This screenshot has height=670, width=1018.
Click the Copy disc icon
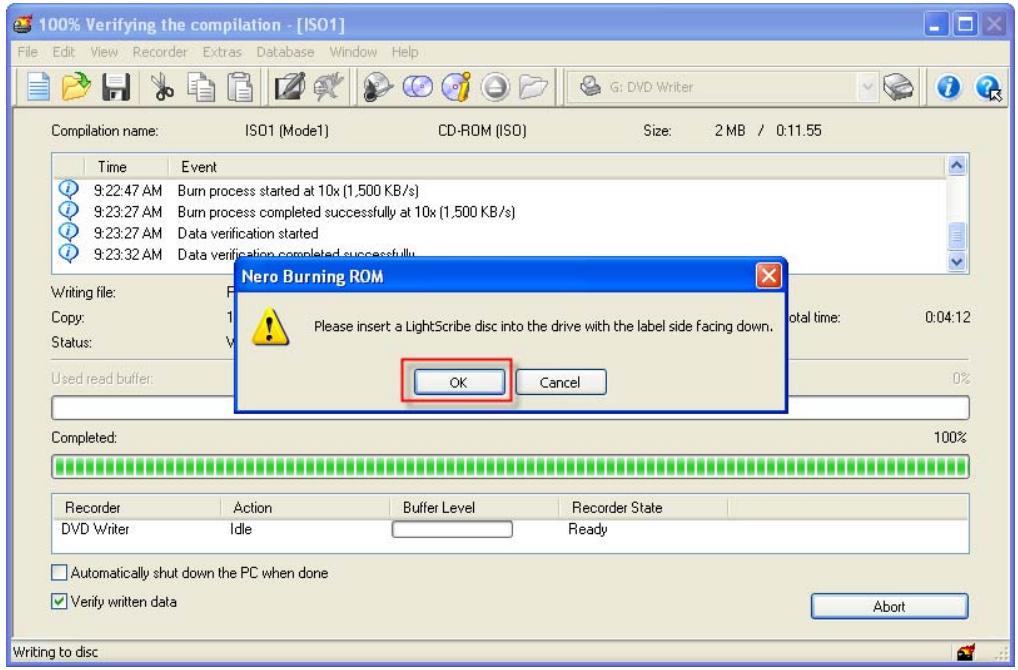click(x=417, y=86)
